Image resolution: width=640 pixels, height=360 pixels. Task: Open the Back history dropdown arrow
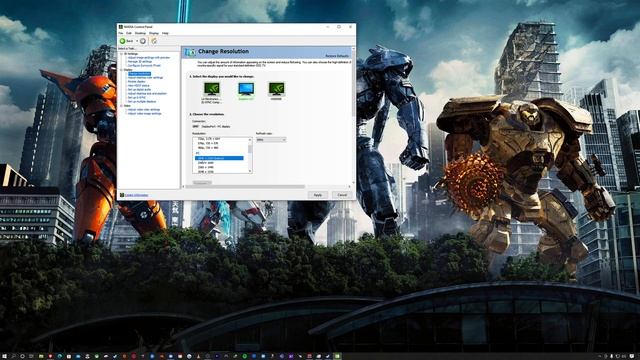[137, 41]
